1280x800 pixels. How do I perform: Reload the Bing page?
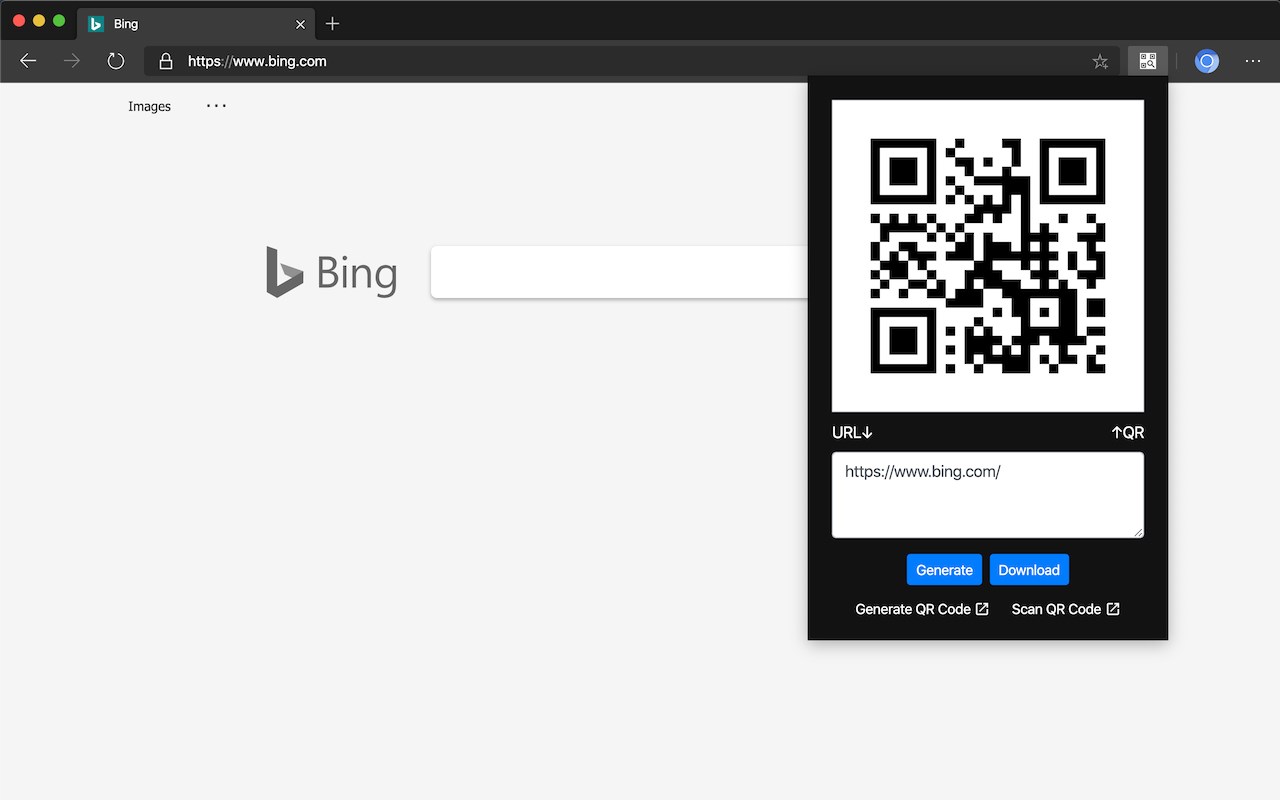pyautogui.click(x=116, y=61)
